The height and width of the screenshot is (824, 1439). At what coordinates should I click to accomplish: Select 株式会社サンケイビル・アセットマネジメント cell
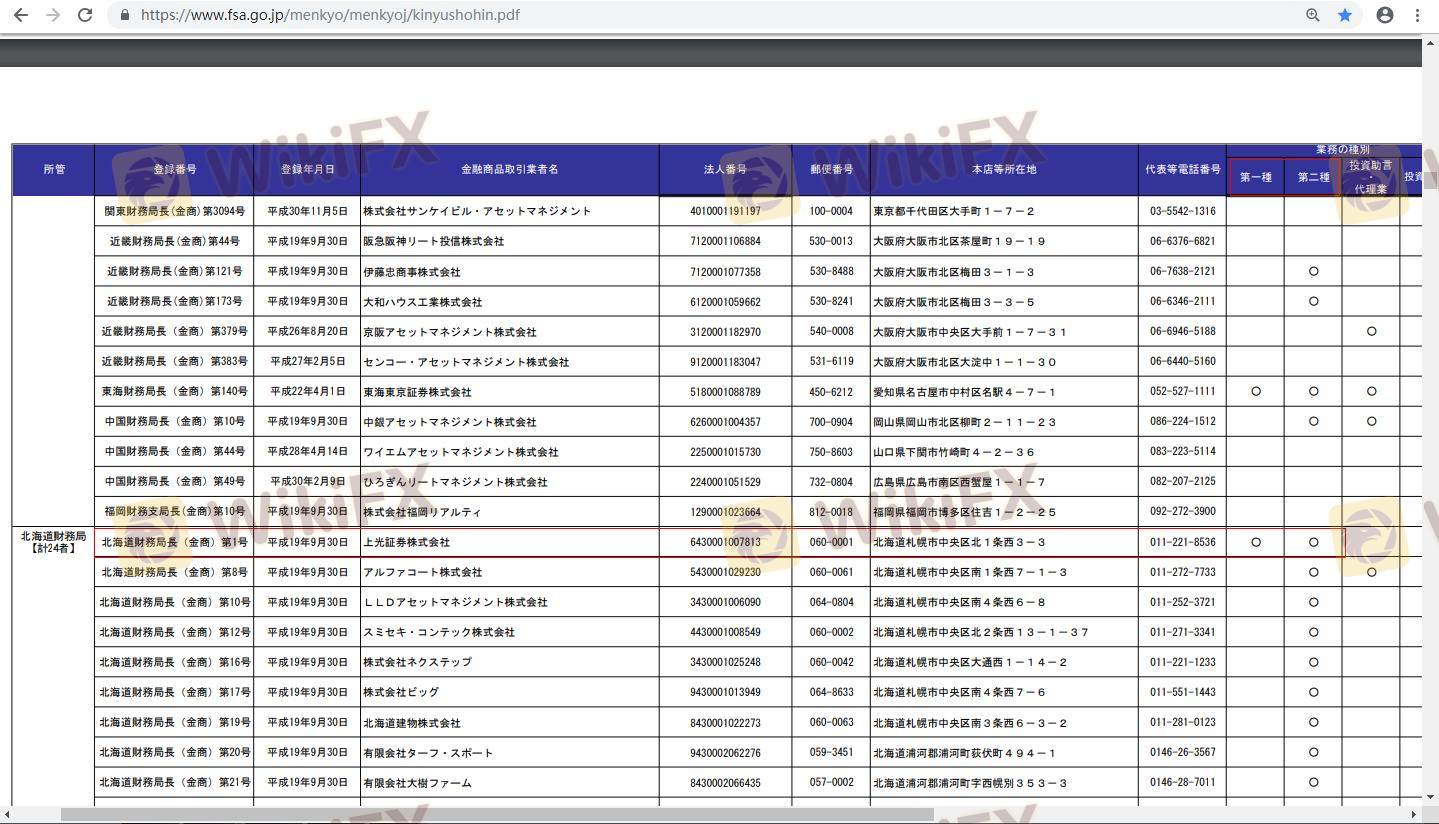pos(510,211)
